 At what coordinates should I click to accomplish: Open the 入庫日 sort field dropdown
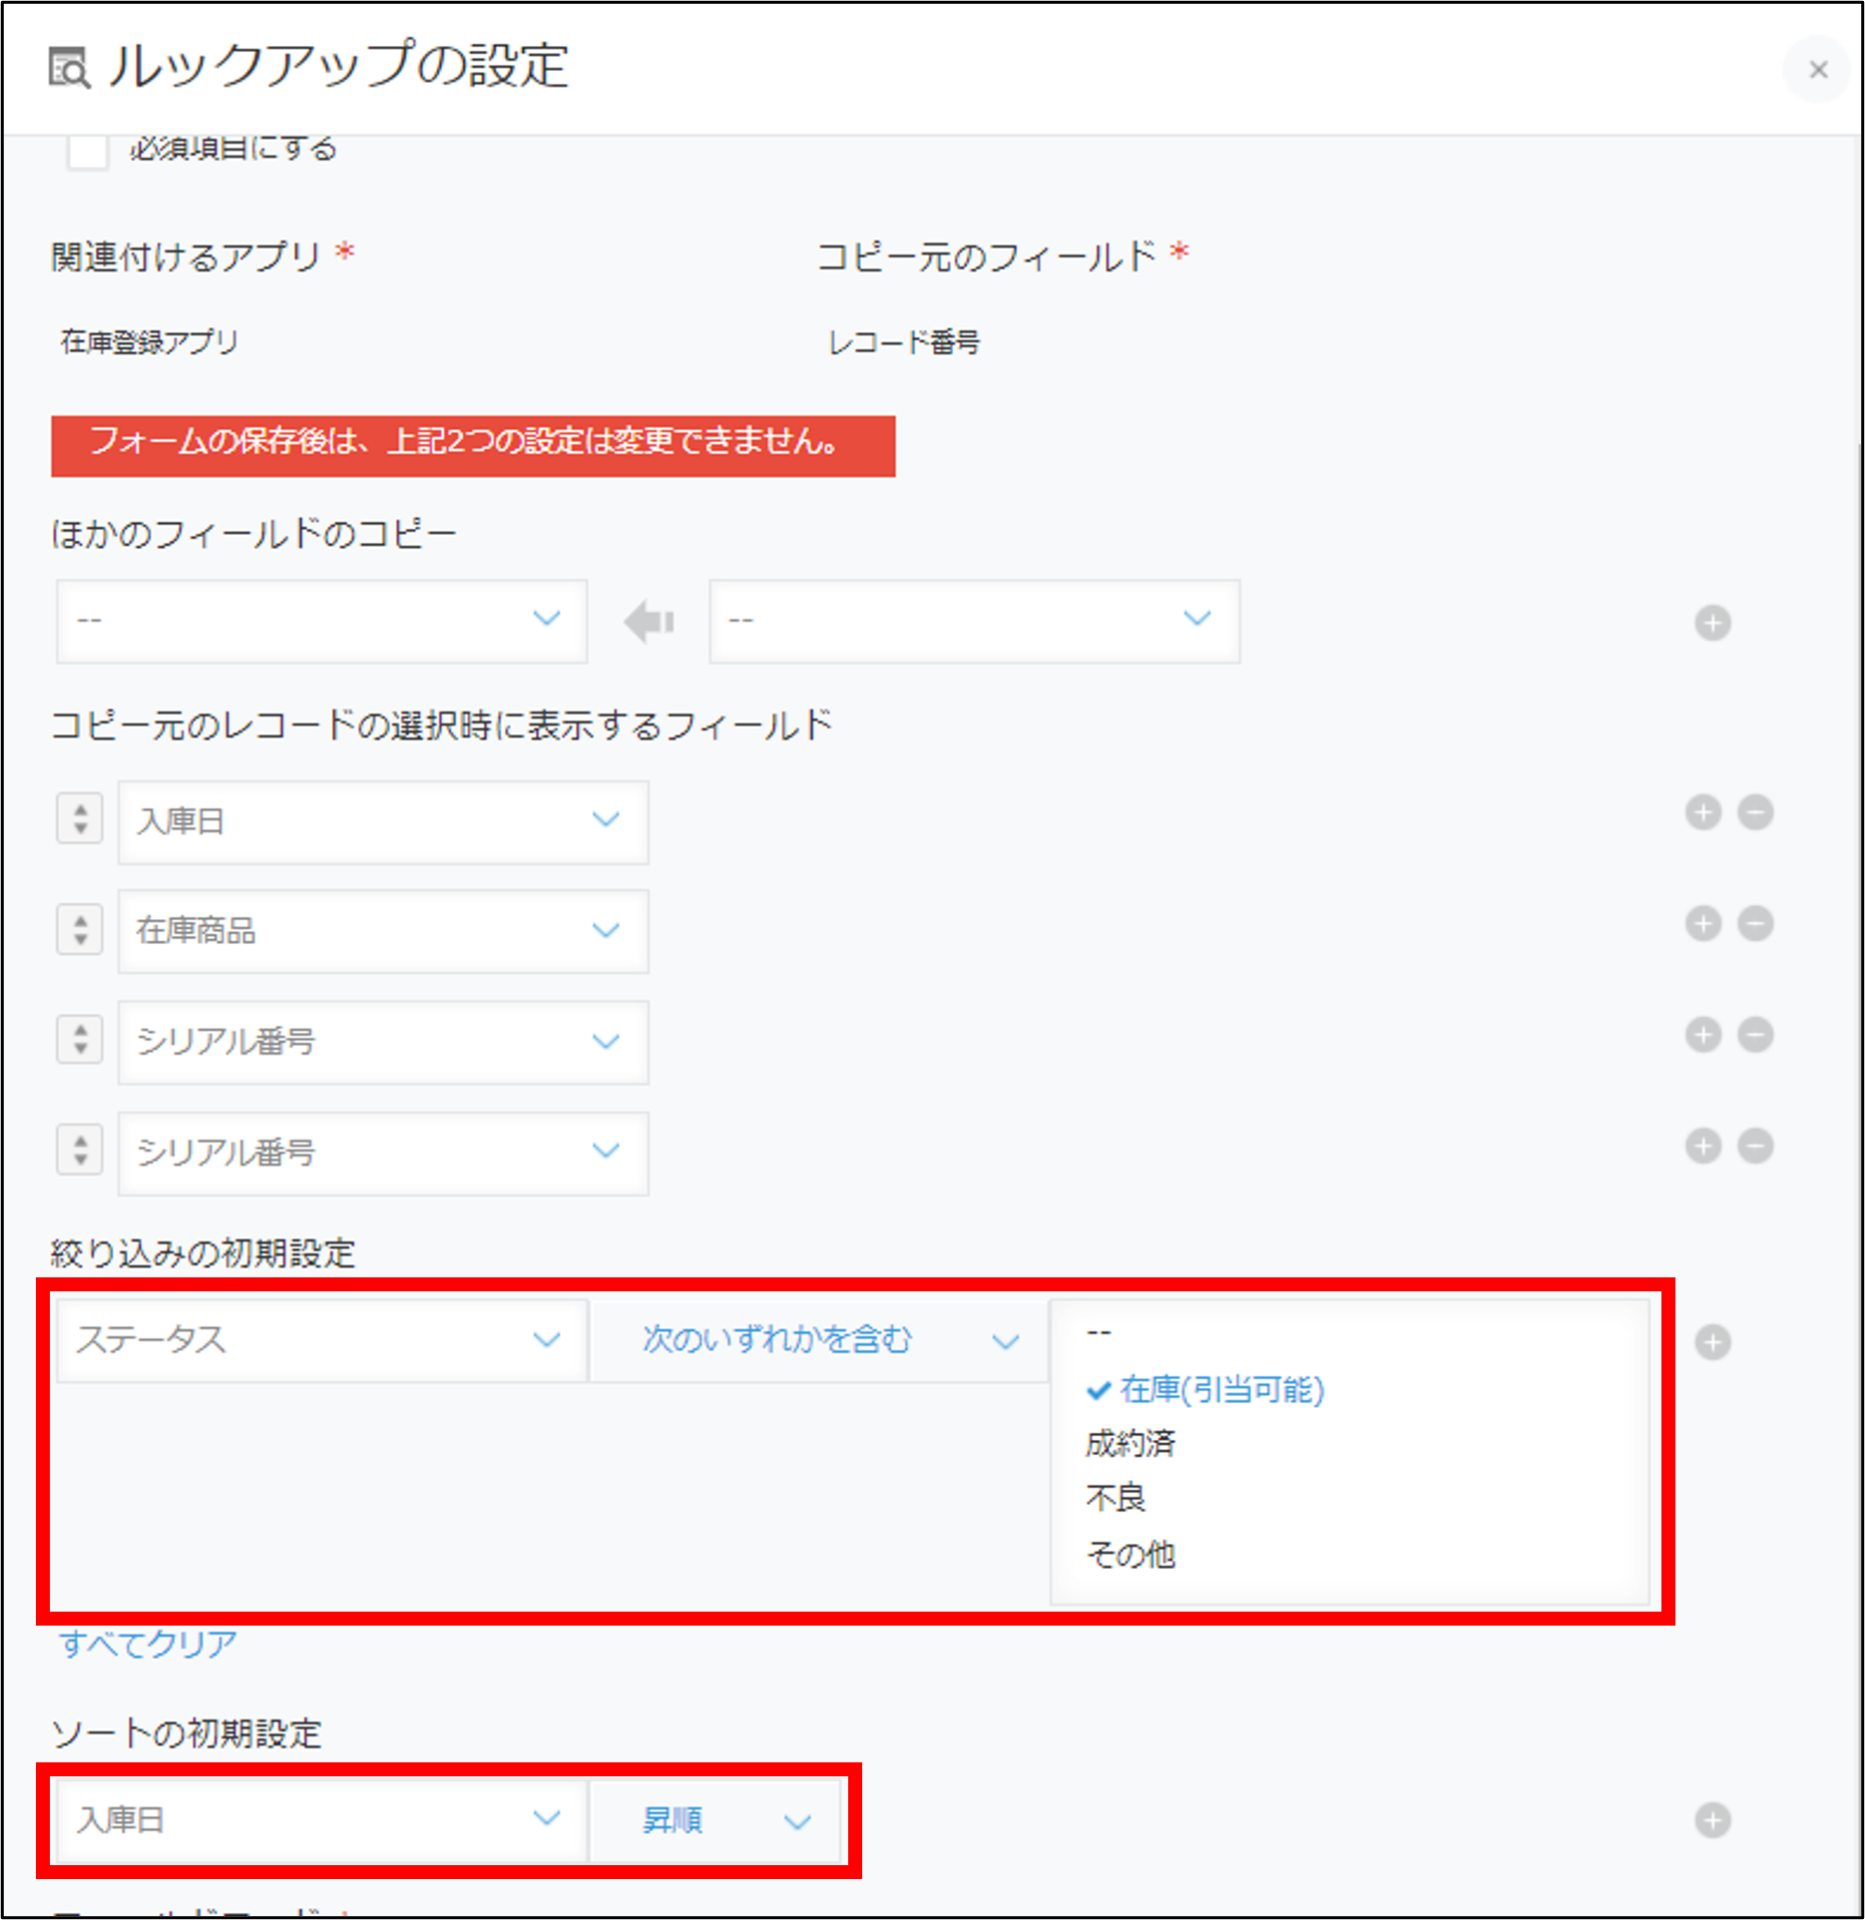pyautogui.click(x=321, y=1820)
